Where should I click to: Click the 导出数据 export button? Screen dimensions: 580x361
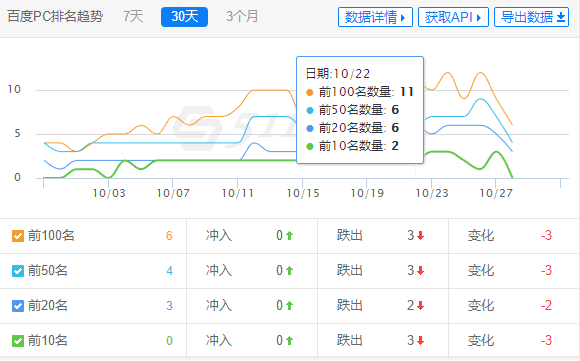click(x=532, y=17)
